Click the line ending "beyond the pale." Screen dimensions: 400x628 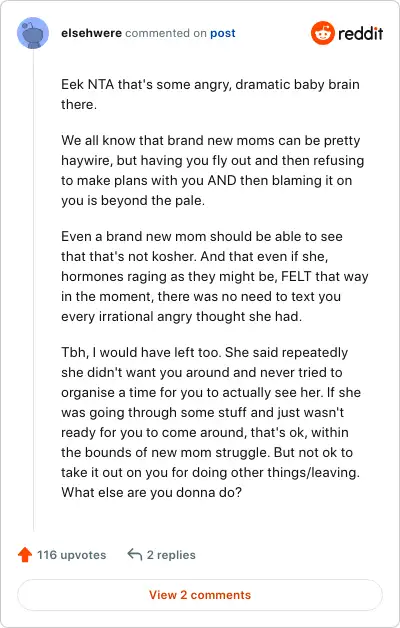133,200
